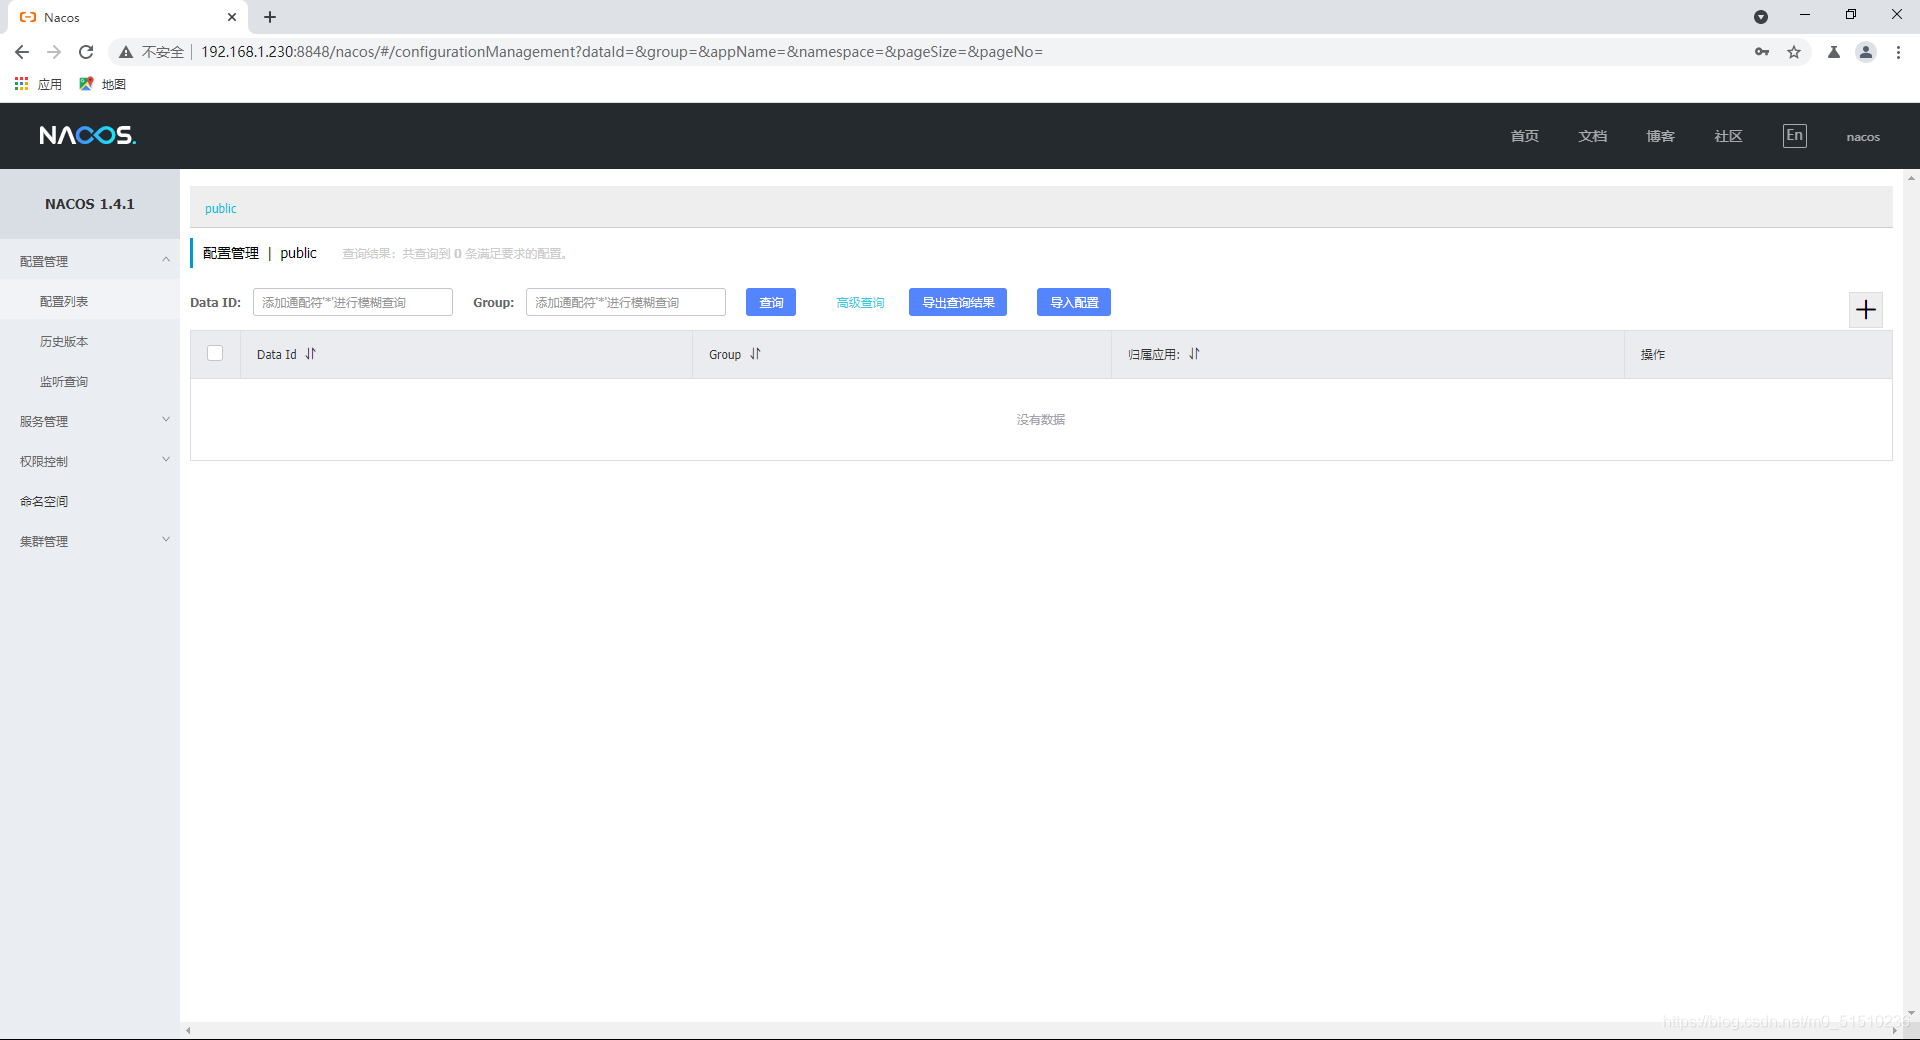Click the 操作 column header
The image size is (1920, 1040).
[1653, 354]
